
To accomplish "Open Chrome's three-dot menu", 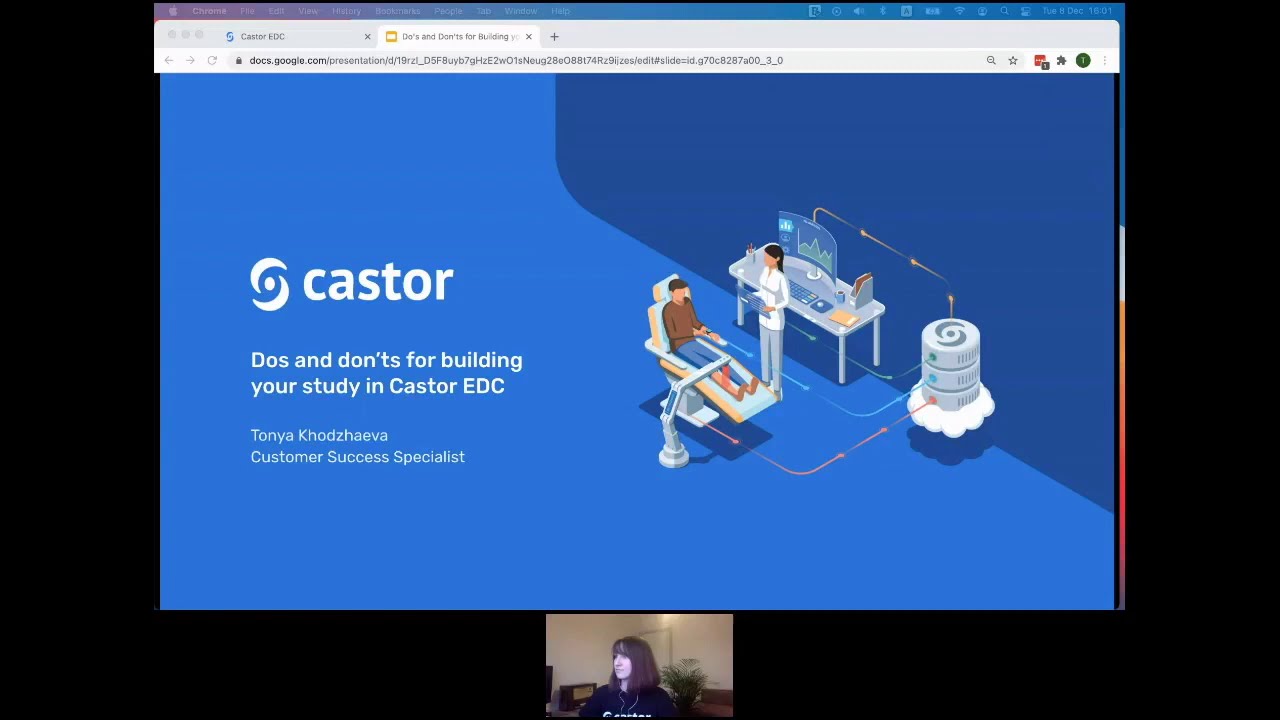I will pos(1104,61).
